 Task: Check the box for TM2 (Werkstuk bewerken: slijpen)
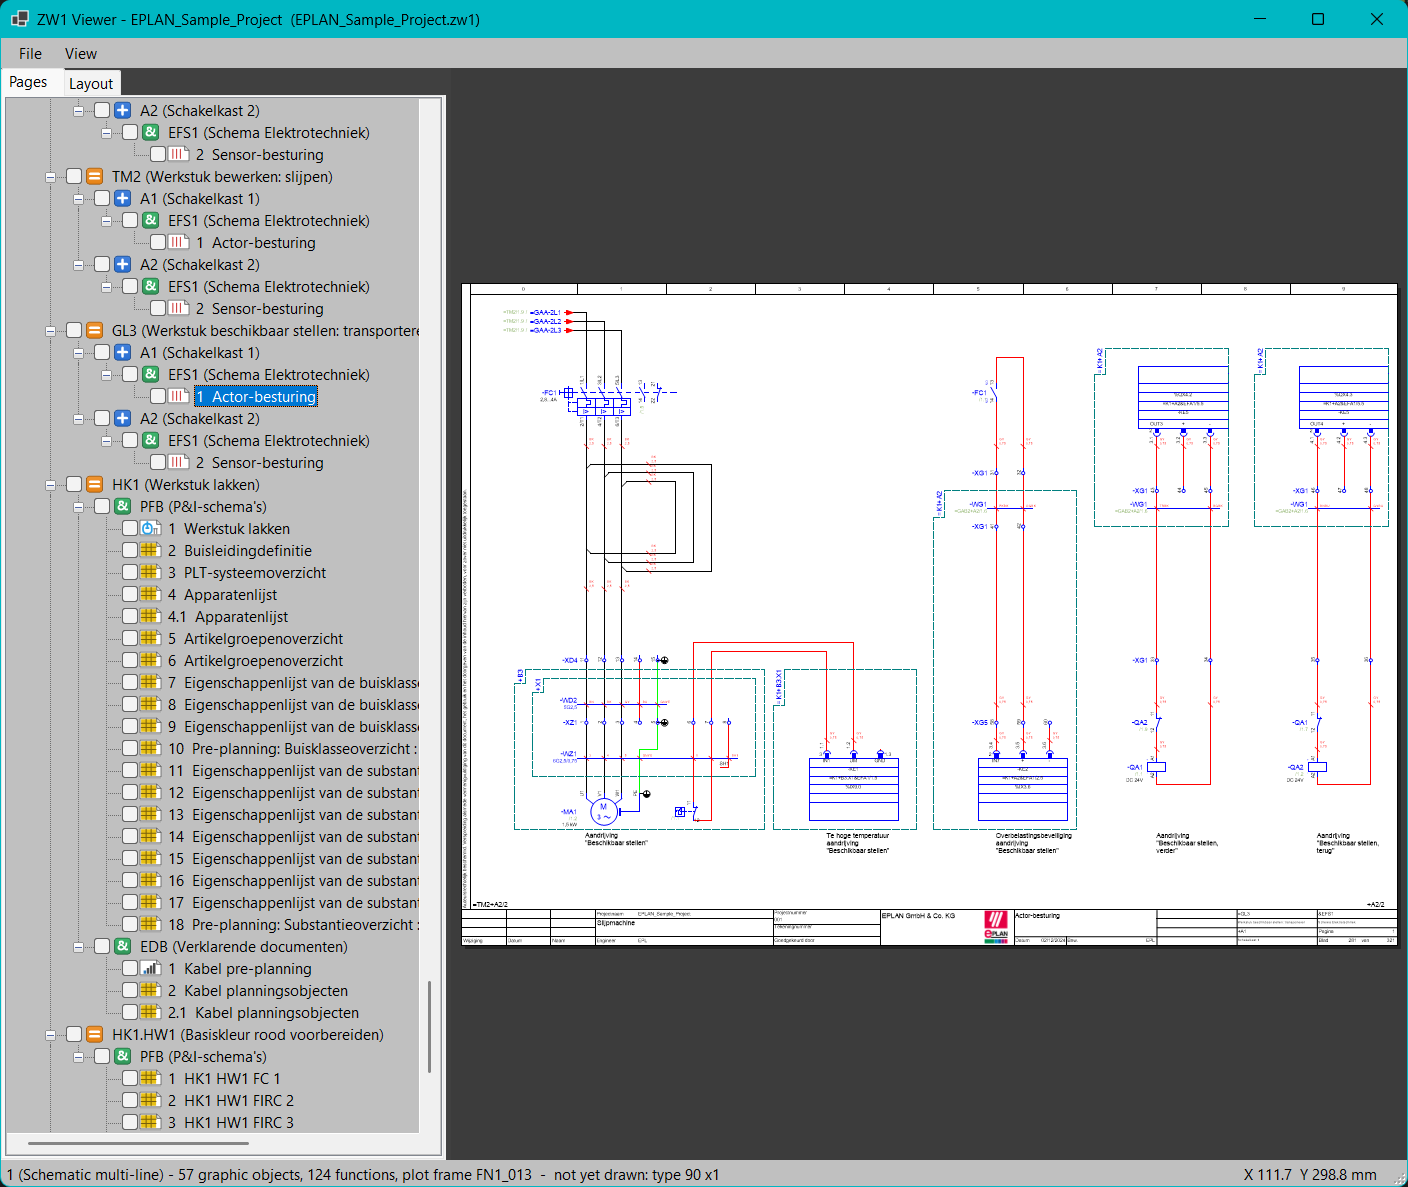click(x=74, y=177)
